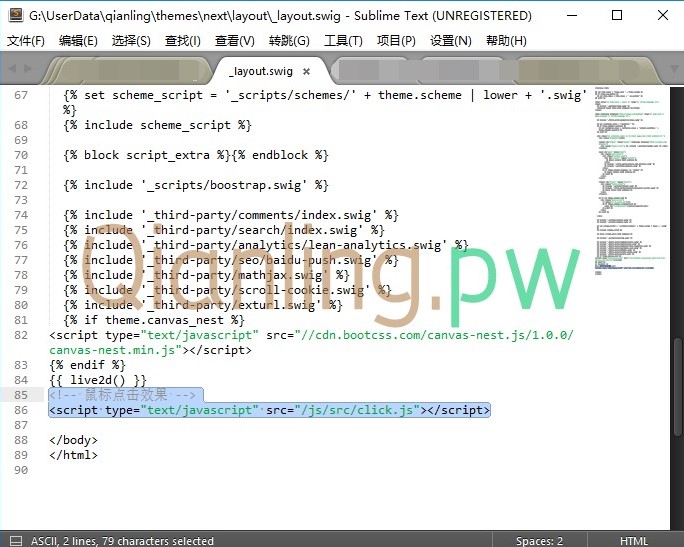Open the HTML syntax selector
684x547 pixels.
tap(634, 541)
